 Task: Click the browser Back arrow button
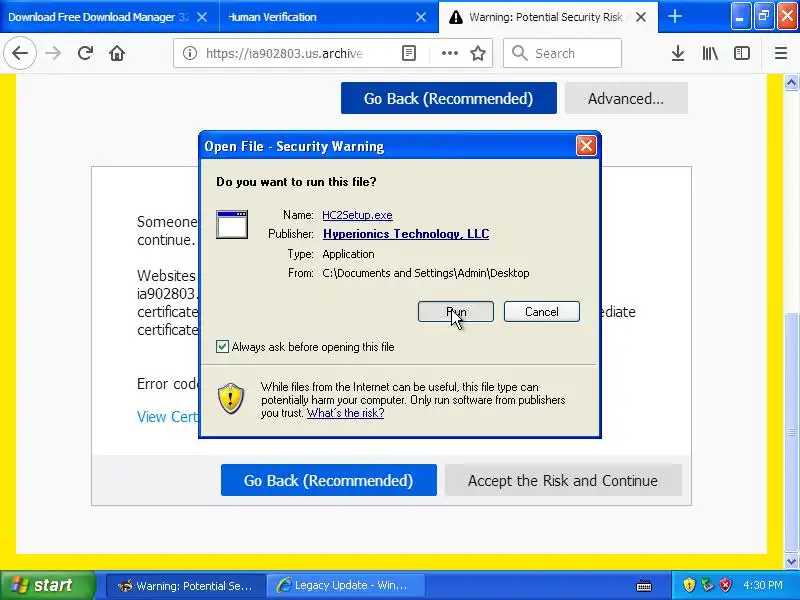pyautogui.click(x=20, y=53)
